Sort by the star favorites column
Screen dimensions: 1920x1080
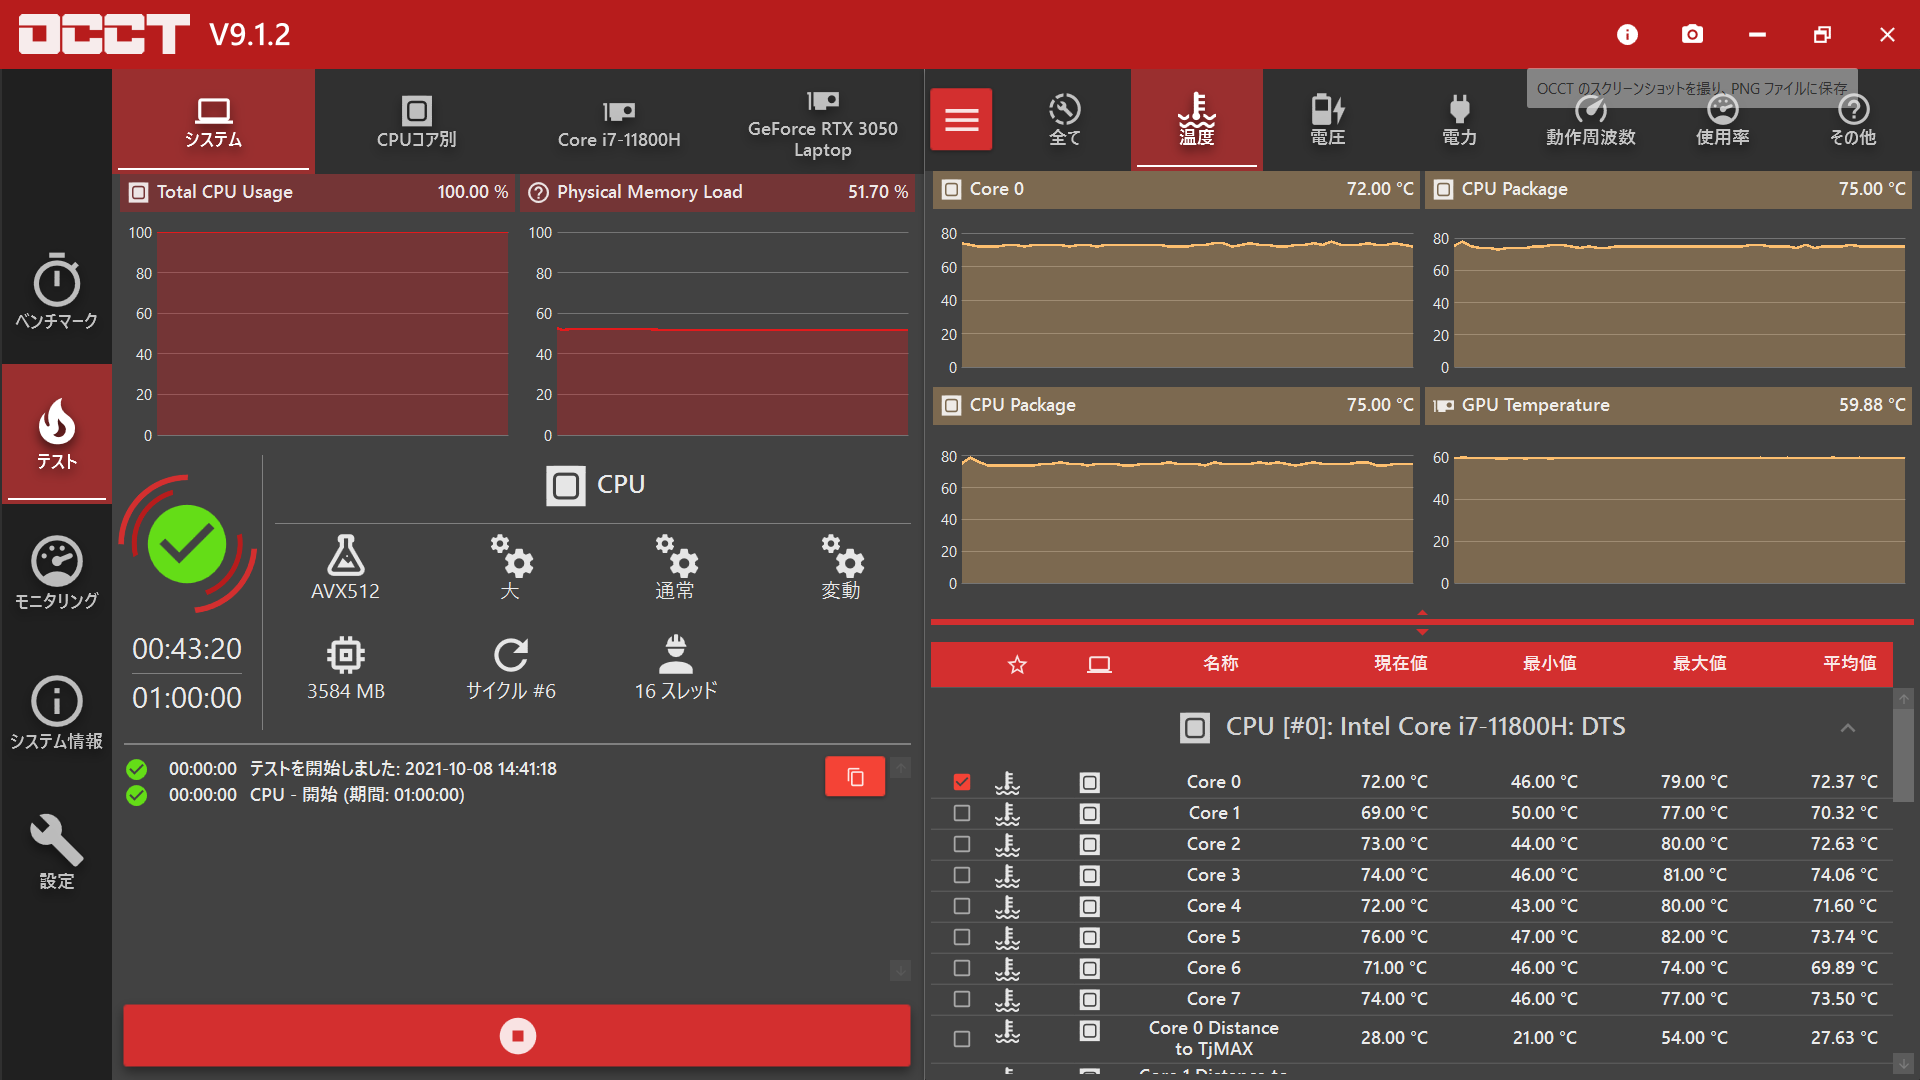[1017, 664]
